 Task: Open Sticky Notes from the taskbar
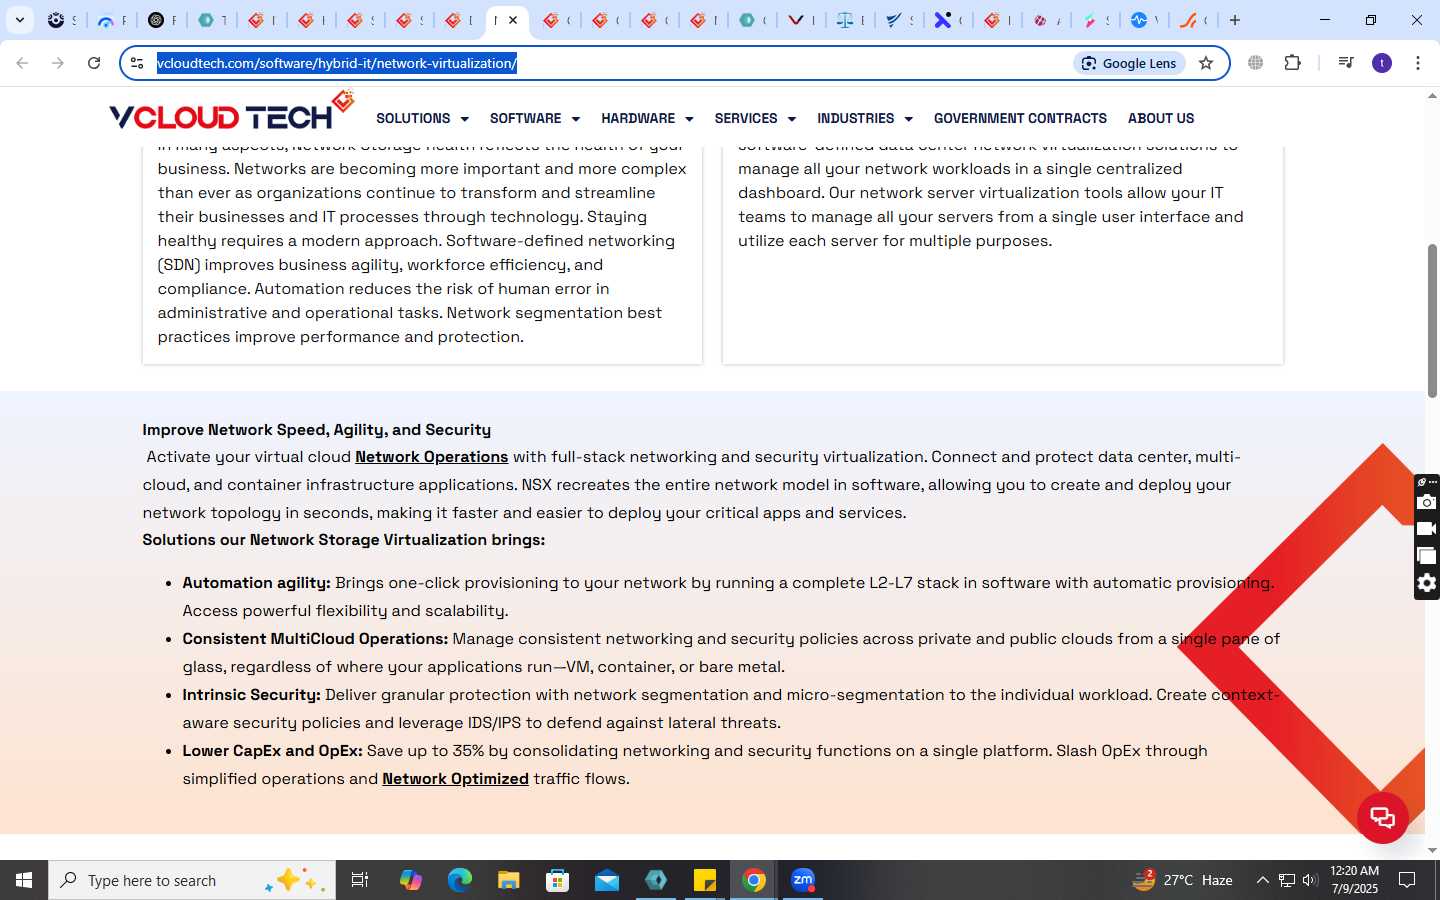(x=705, y=880)
